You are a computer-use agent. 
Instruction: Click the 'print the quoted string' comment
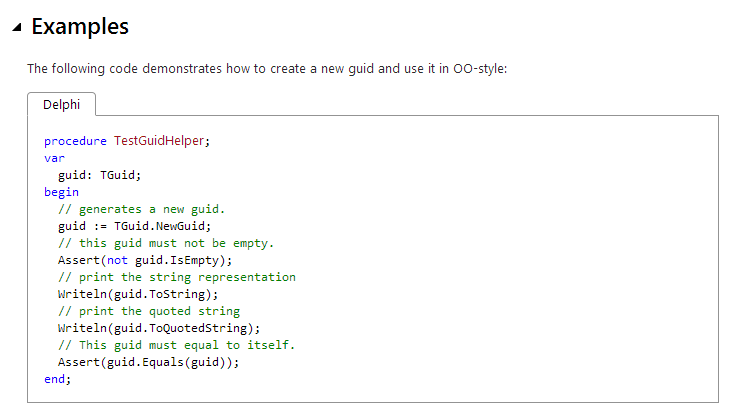pos(148,311)
